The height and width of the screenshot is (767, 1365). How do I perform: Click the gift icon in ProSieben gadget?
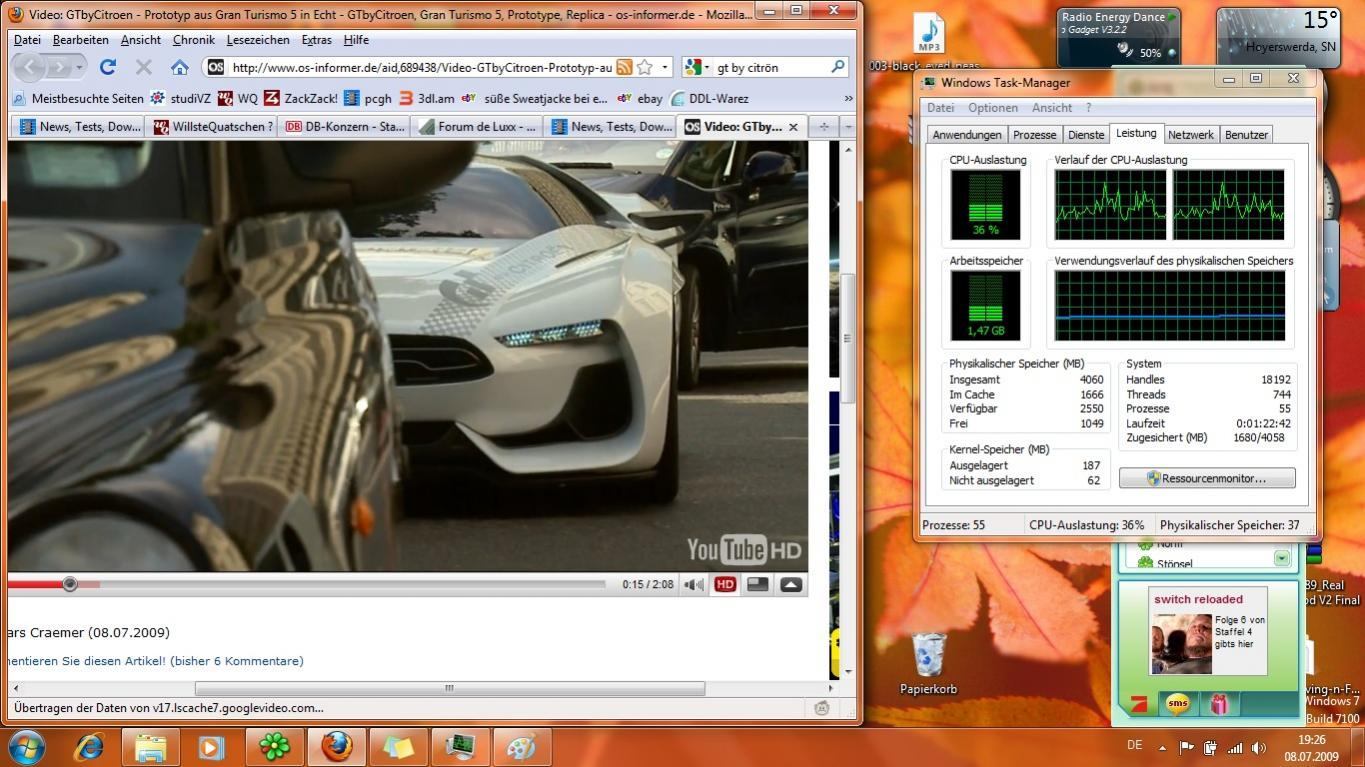(1219, 704)
